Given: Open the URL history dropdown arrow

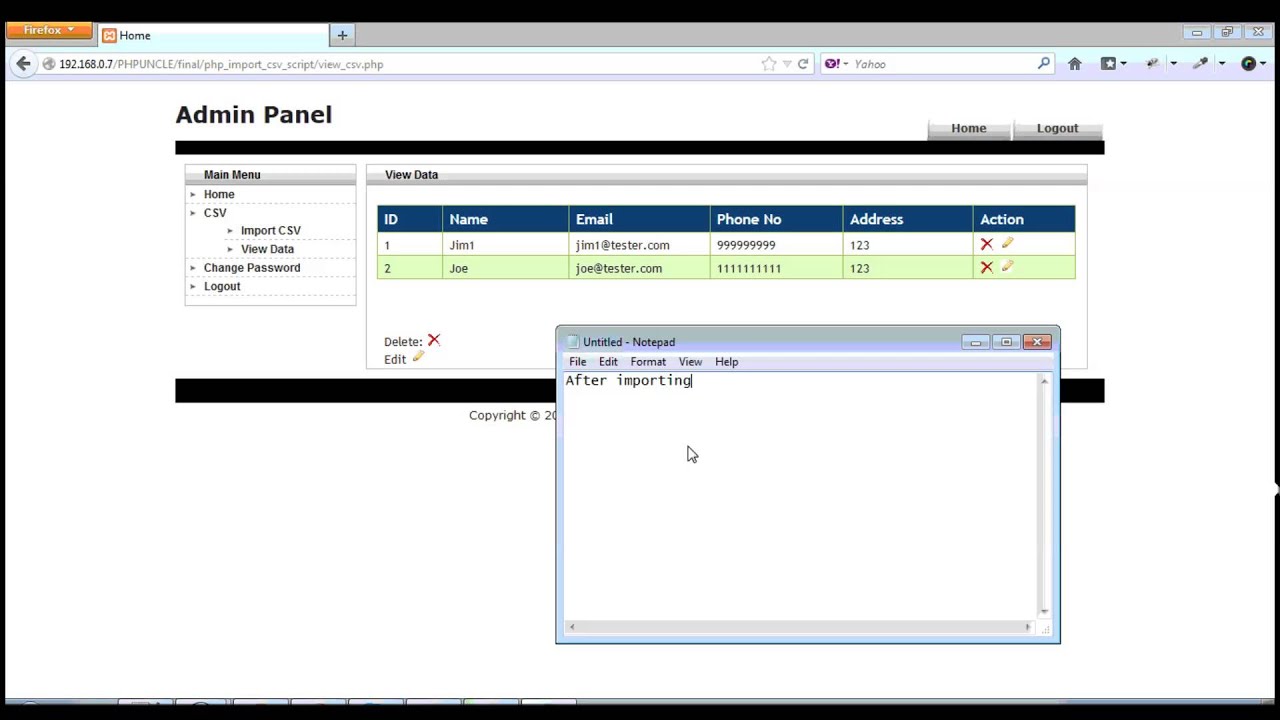Looking at the screenshot, I should [787, 64].
